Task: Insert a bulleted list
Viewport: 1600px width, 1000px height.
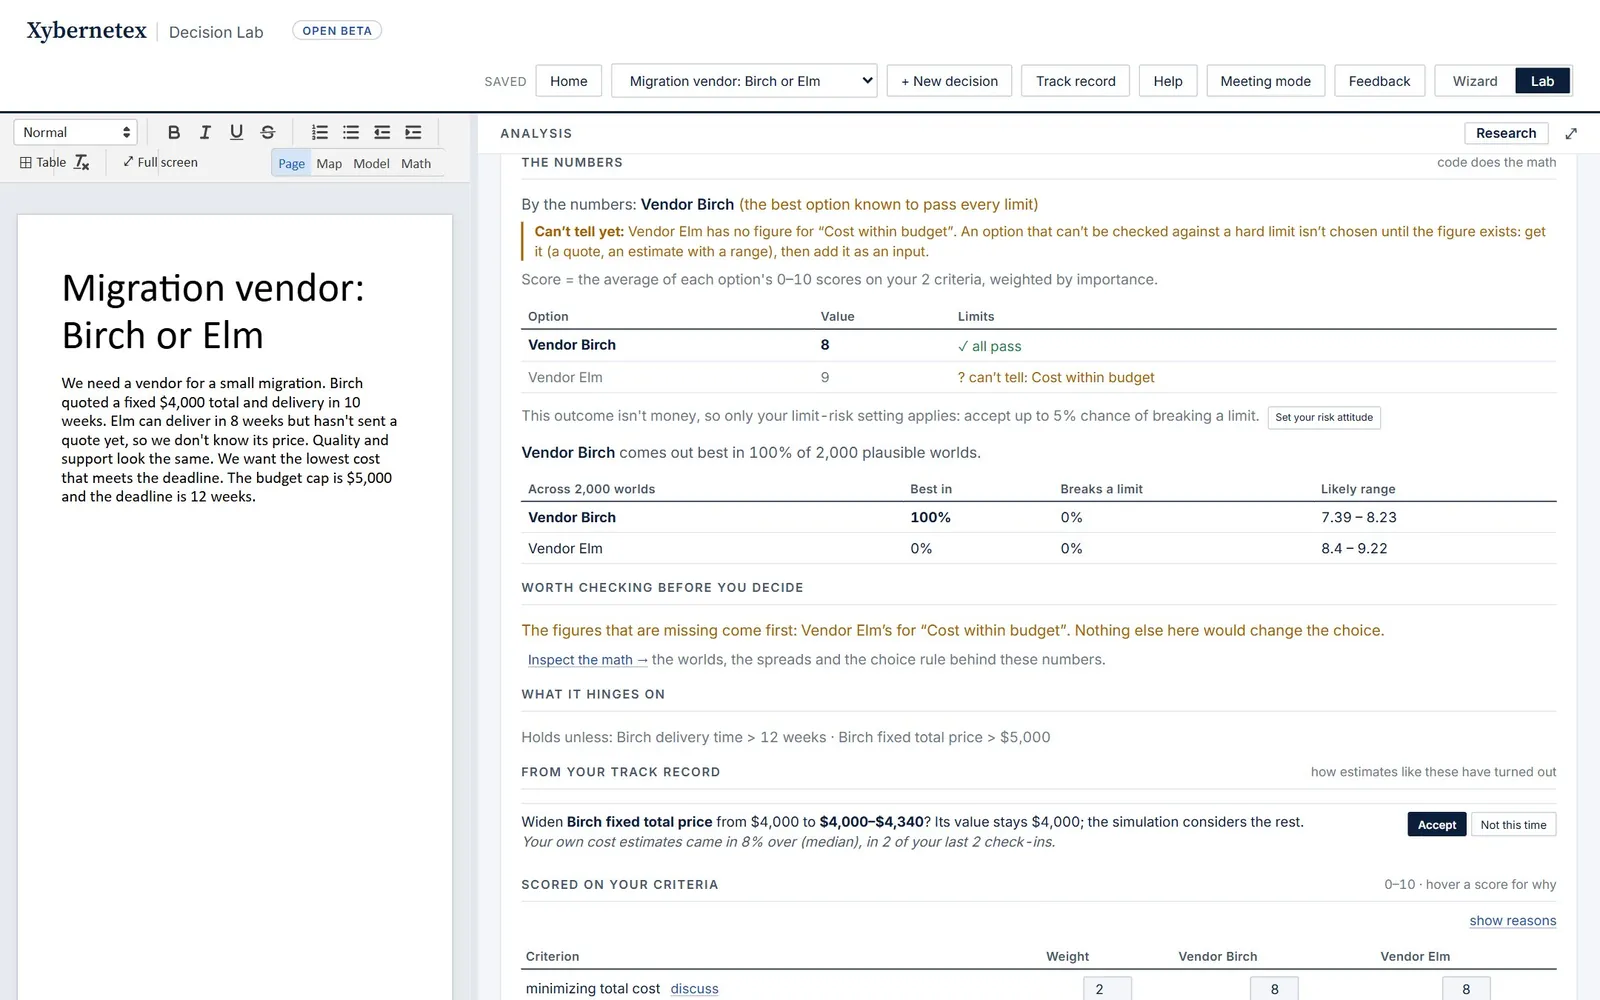Action: (x=351, y=132)
